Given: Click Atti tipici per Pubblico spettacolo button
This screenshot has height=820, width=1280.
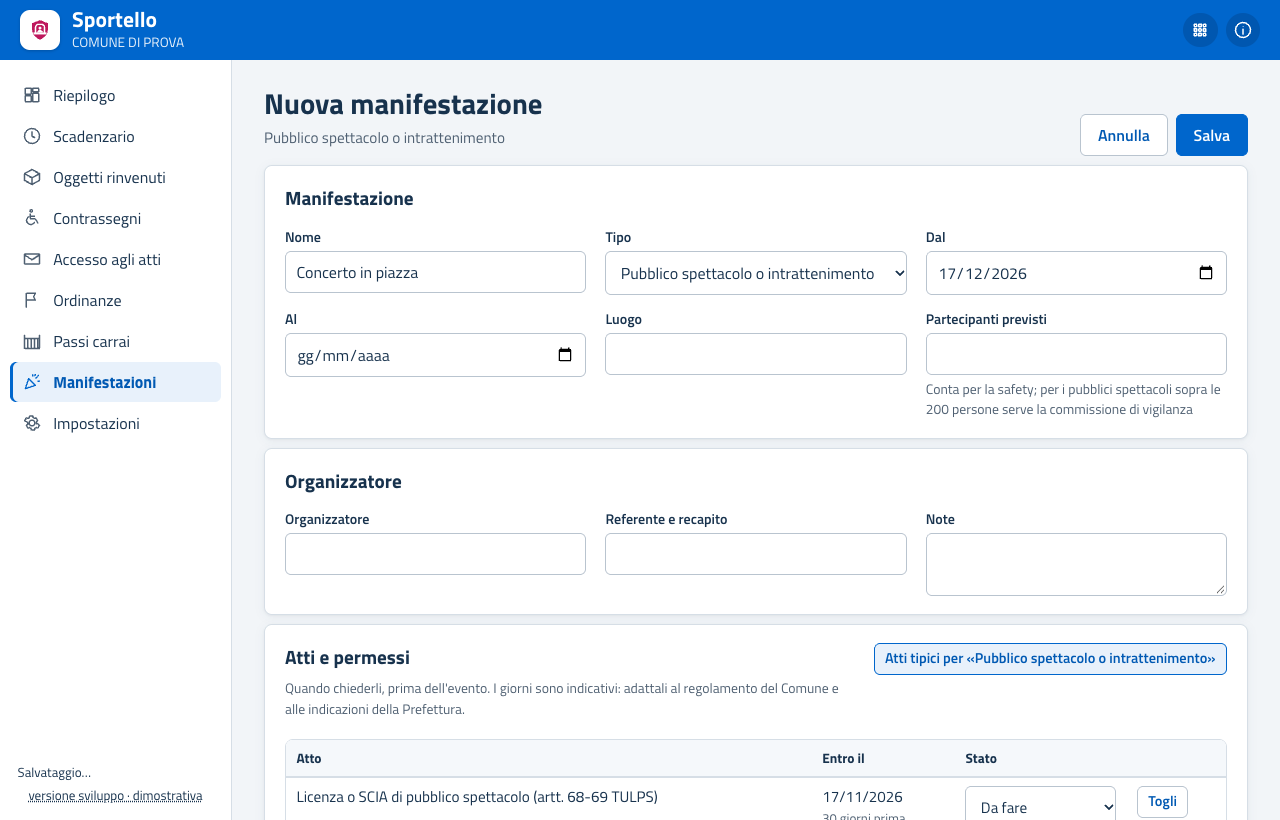Looking at the screenshot, I should 1050,659.
